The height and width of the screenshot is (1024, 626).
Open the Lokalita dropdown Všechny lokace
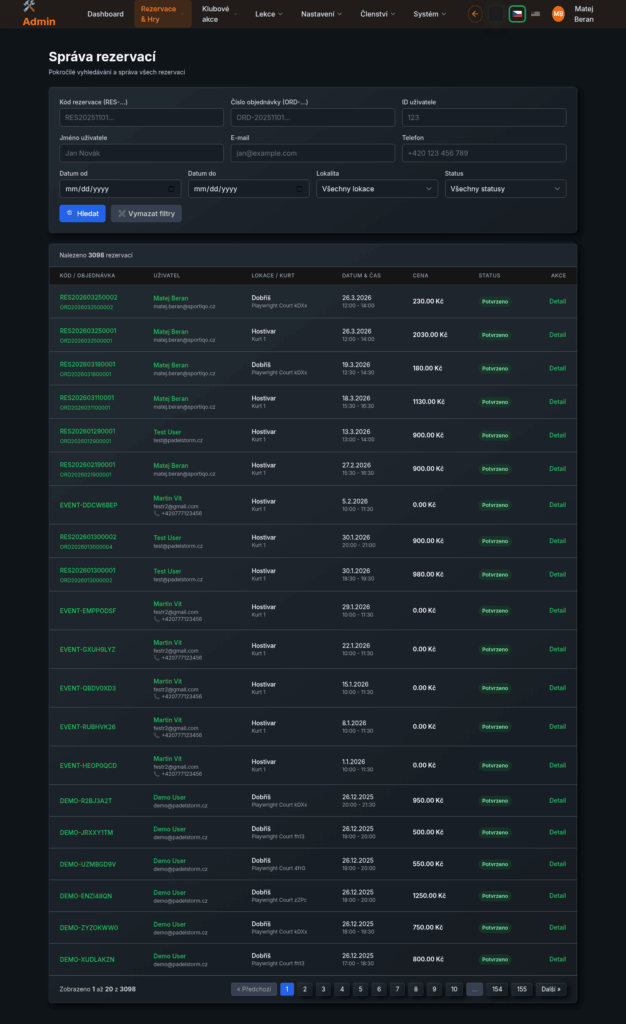377,189
